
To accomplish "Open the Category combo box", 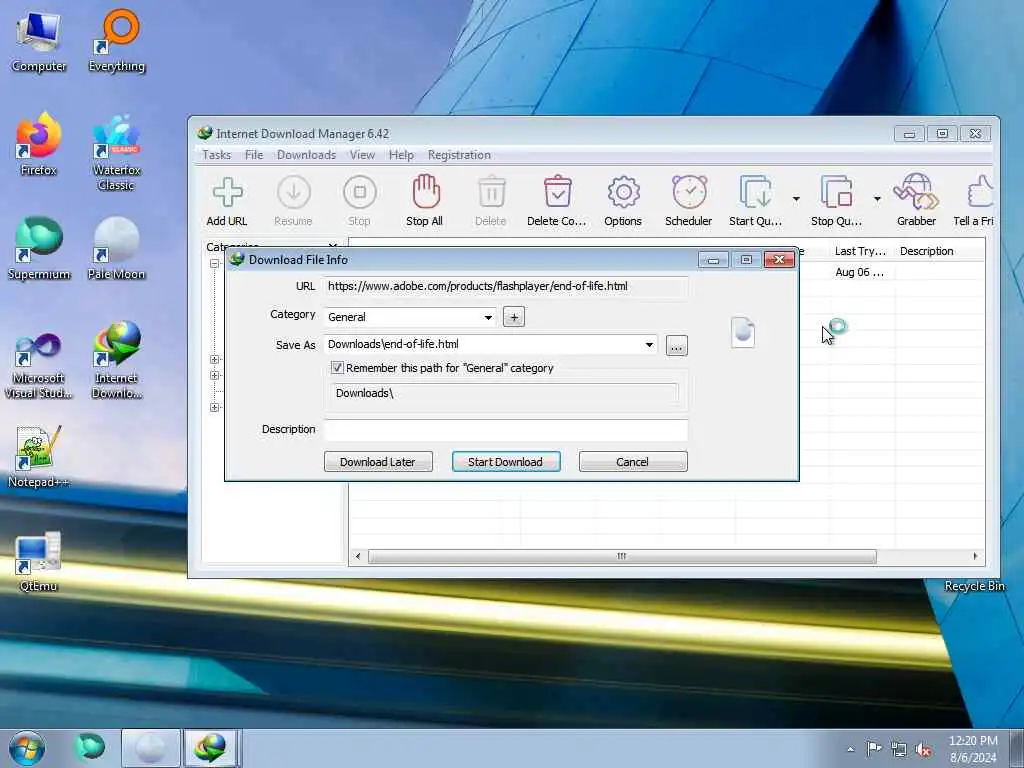I will (411, 317).
